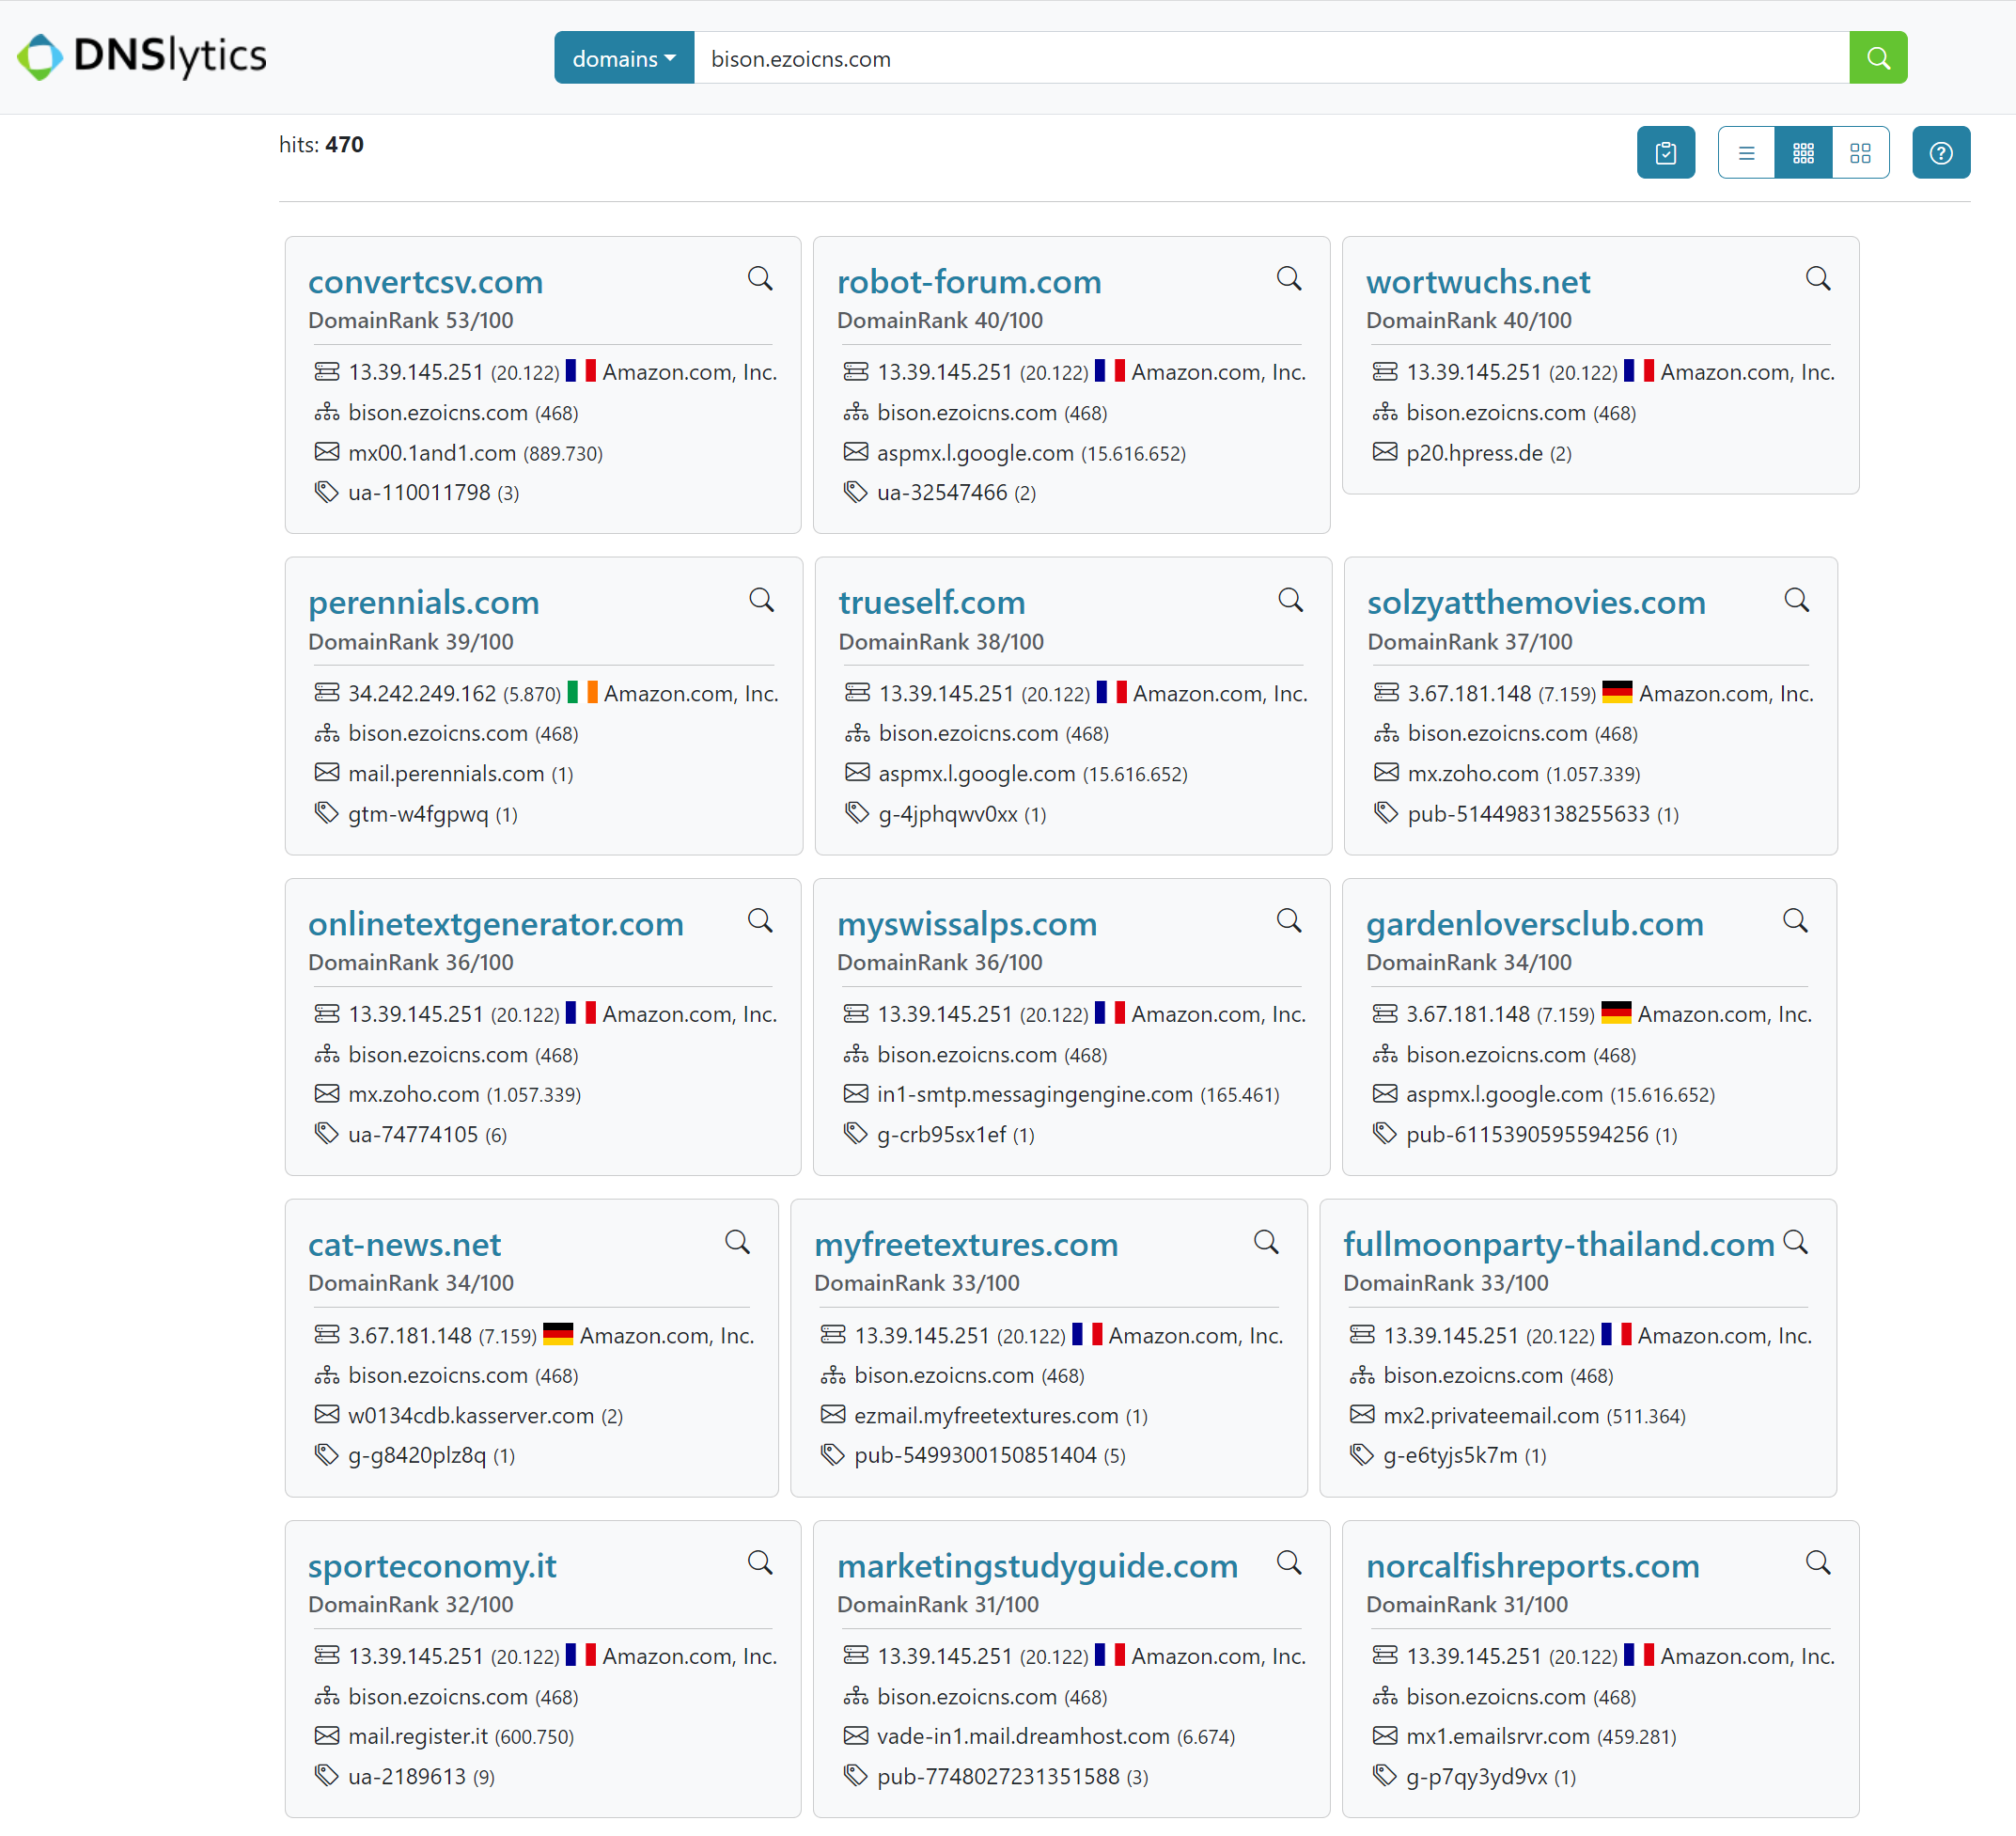Screen dimensions: 2016x1836
Task: Click mail.perennials.com mail server entry
Action: click(x=446, y=774)
